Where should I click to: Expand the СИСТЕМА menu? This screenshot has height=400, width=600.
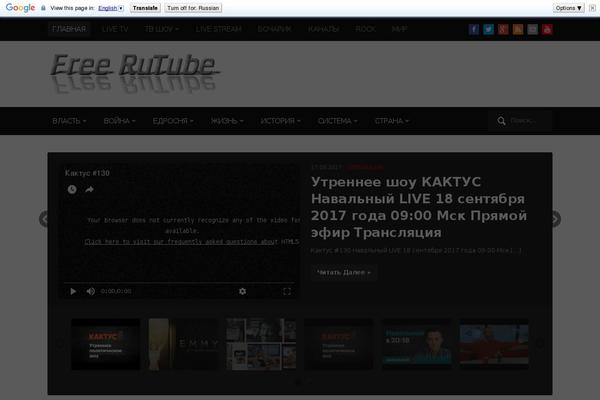(x=338, y=121)
